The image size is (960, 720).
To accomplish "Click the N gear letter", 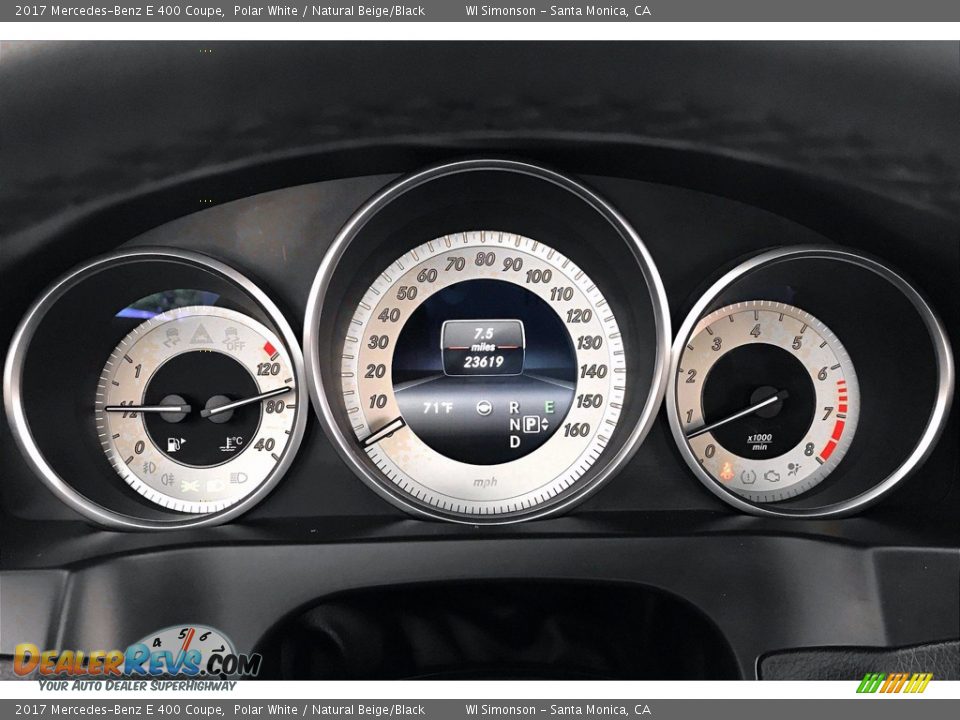I will click(x=514, y=424).
